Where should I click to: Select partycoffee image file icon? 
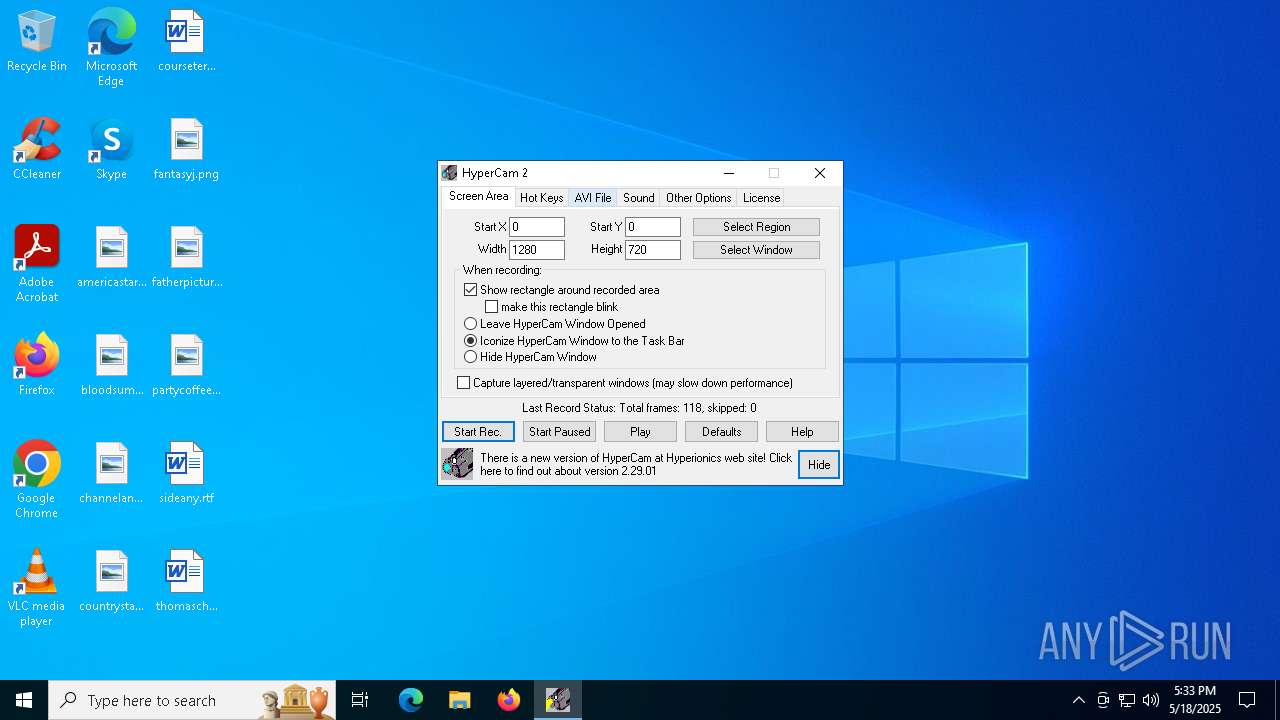click(186, 366)
